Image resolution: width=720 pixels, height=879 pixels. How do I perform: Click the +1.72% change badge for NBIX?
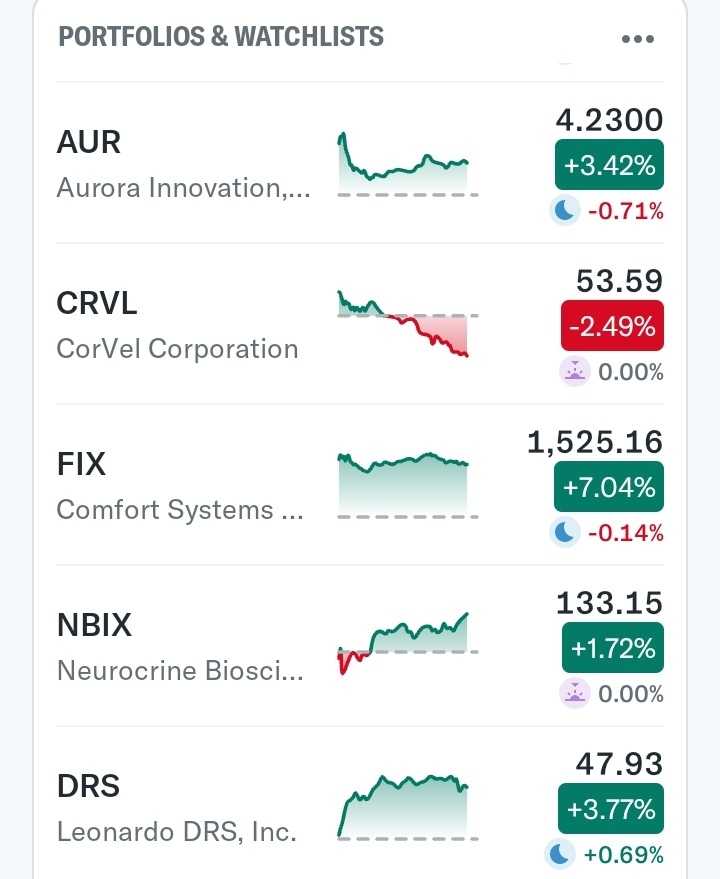click(x=612, y=649)
